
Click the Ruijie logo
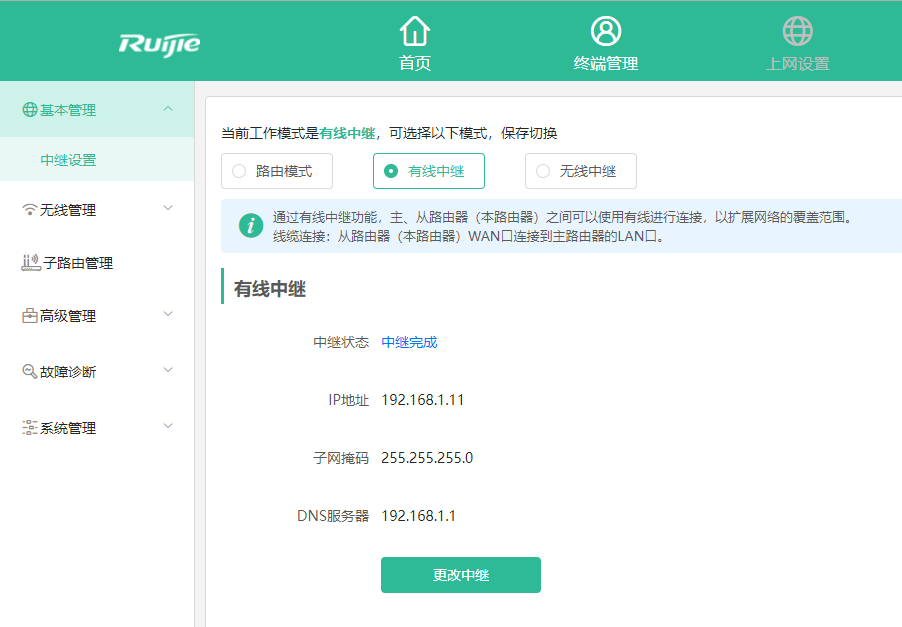[161, 41]
